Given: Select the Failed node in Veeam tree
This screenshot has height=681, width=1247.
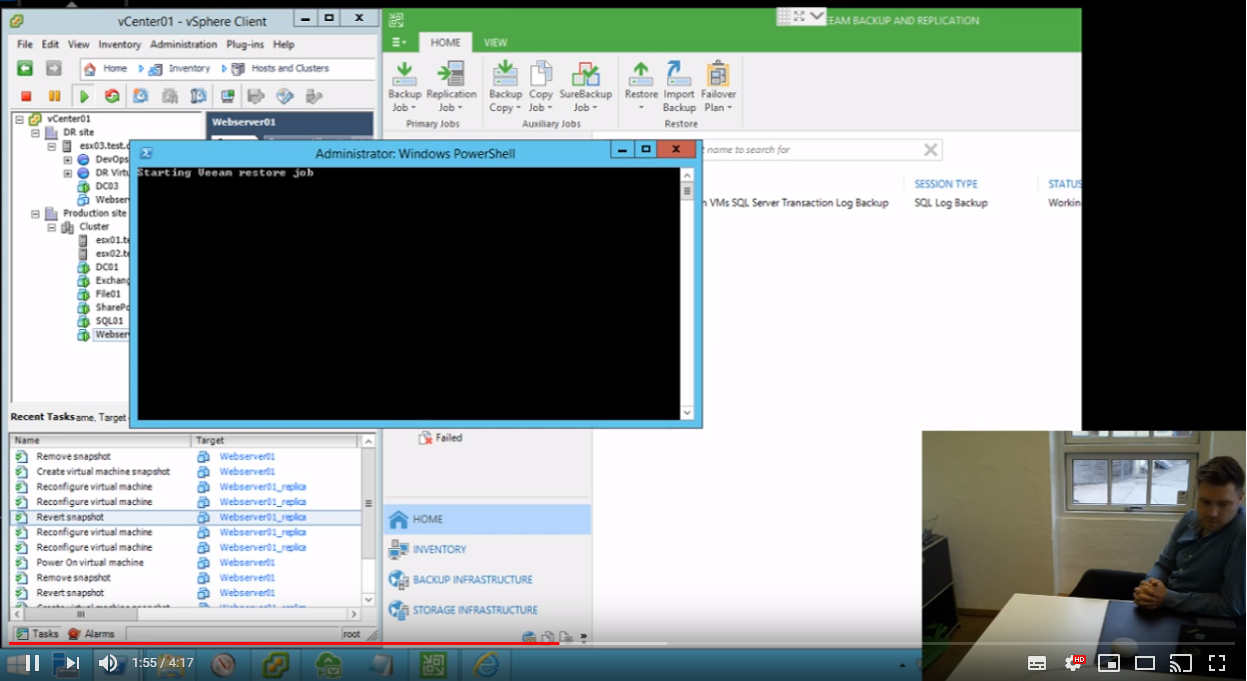Looking at the screenshot, I should (440, 438).
